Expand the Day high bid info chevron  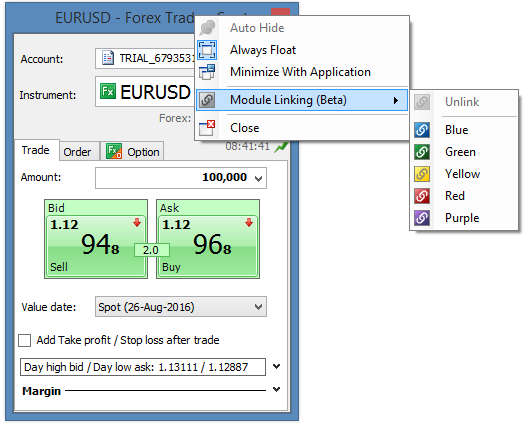tap(276, 367)
